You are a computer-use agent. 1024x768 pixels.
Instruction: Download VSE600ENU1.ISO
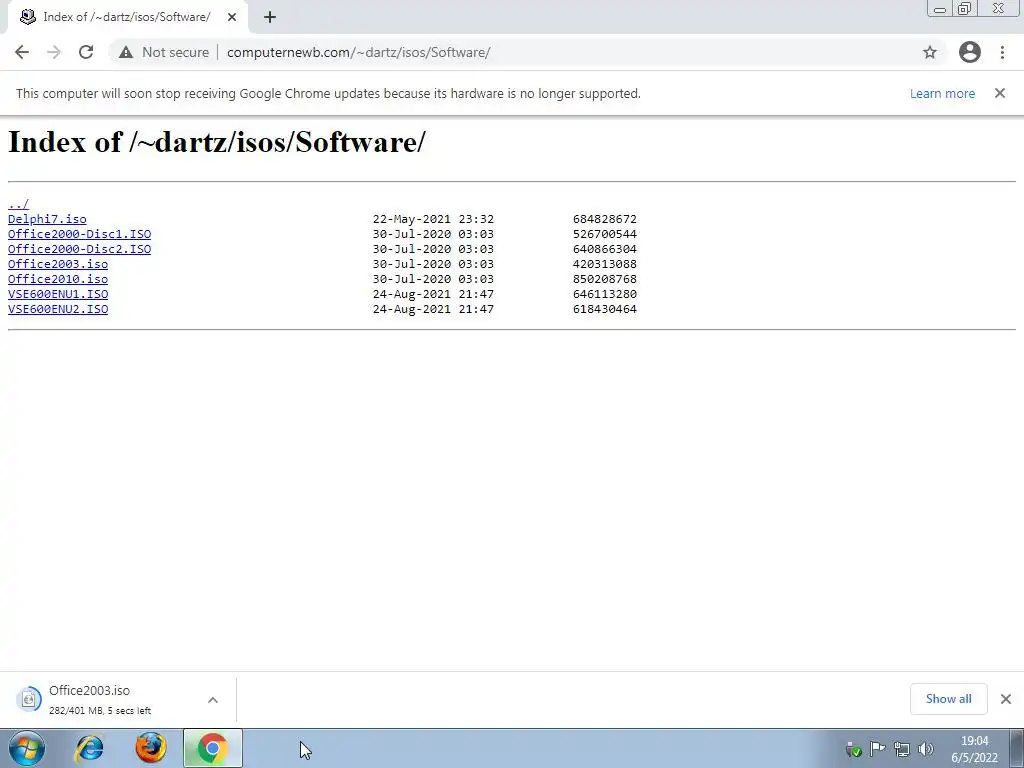58,294
